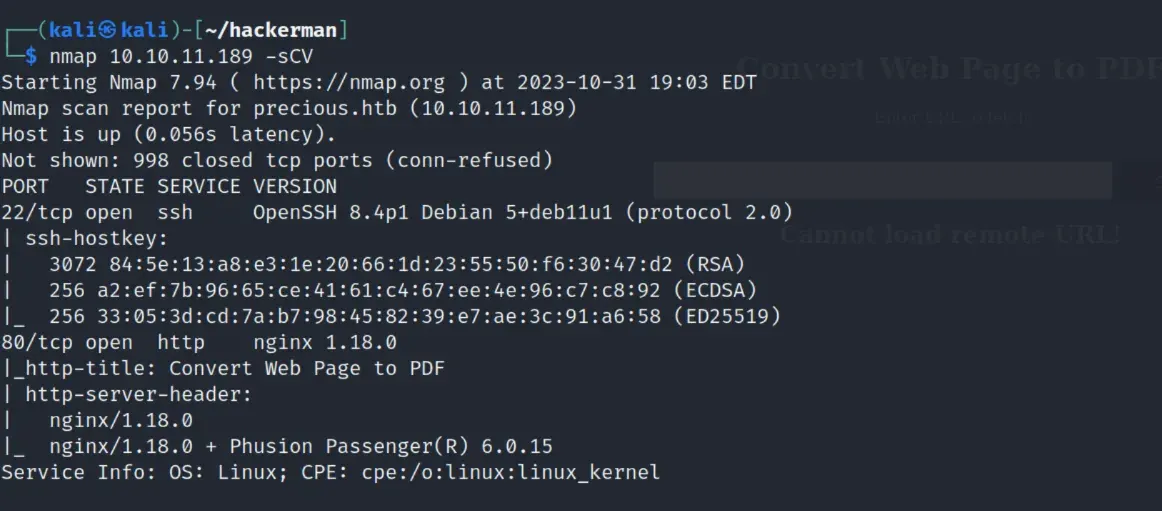Click the '22/tcp open ssh' port line
The image size is (1162, 511).
[x=97, y=212]
